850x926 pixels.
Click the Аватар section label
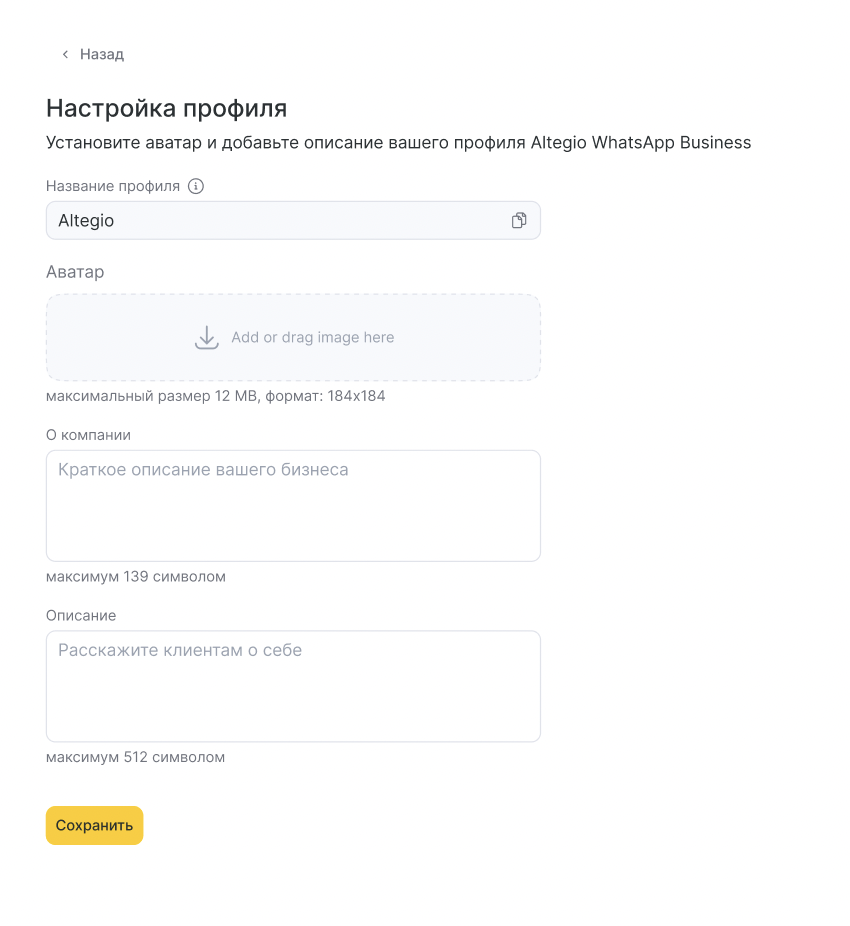pos(75,272)
